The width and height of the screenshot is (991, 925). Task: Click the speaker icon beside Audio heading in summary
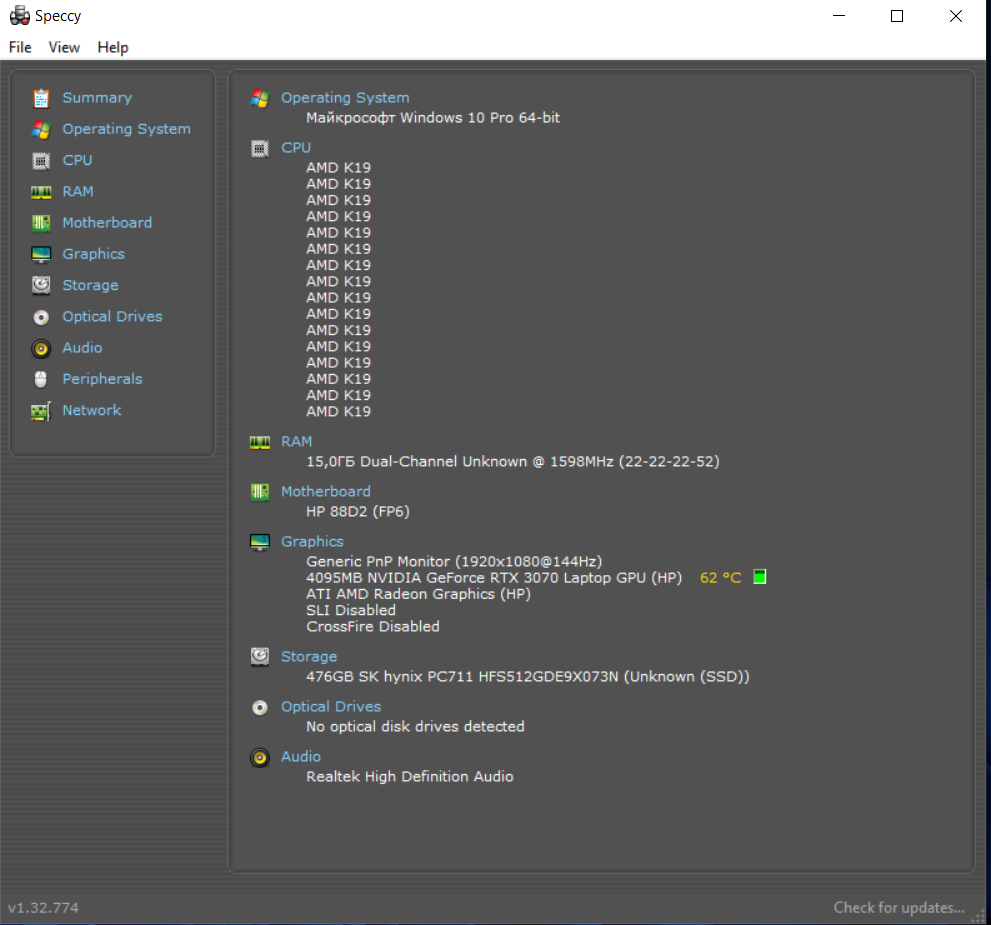click(x=260, y=758)
